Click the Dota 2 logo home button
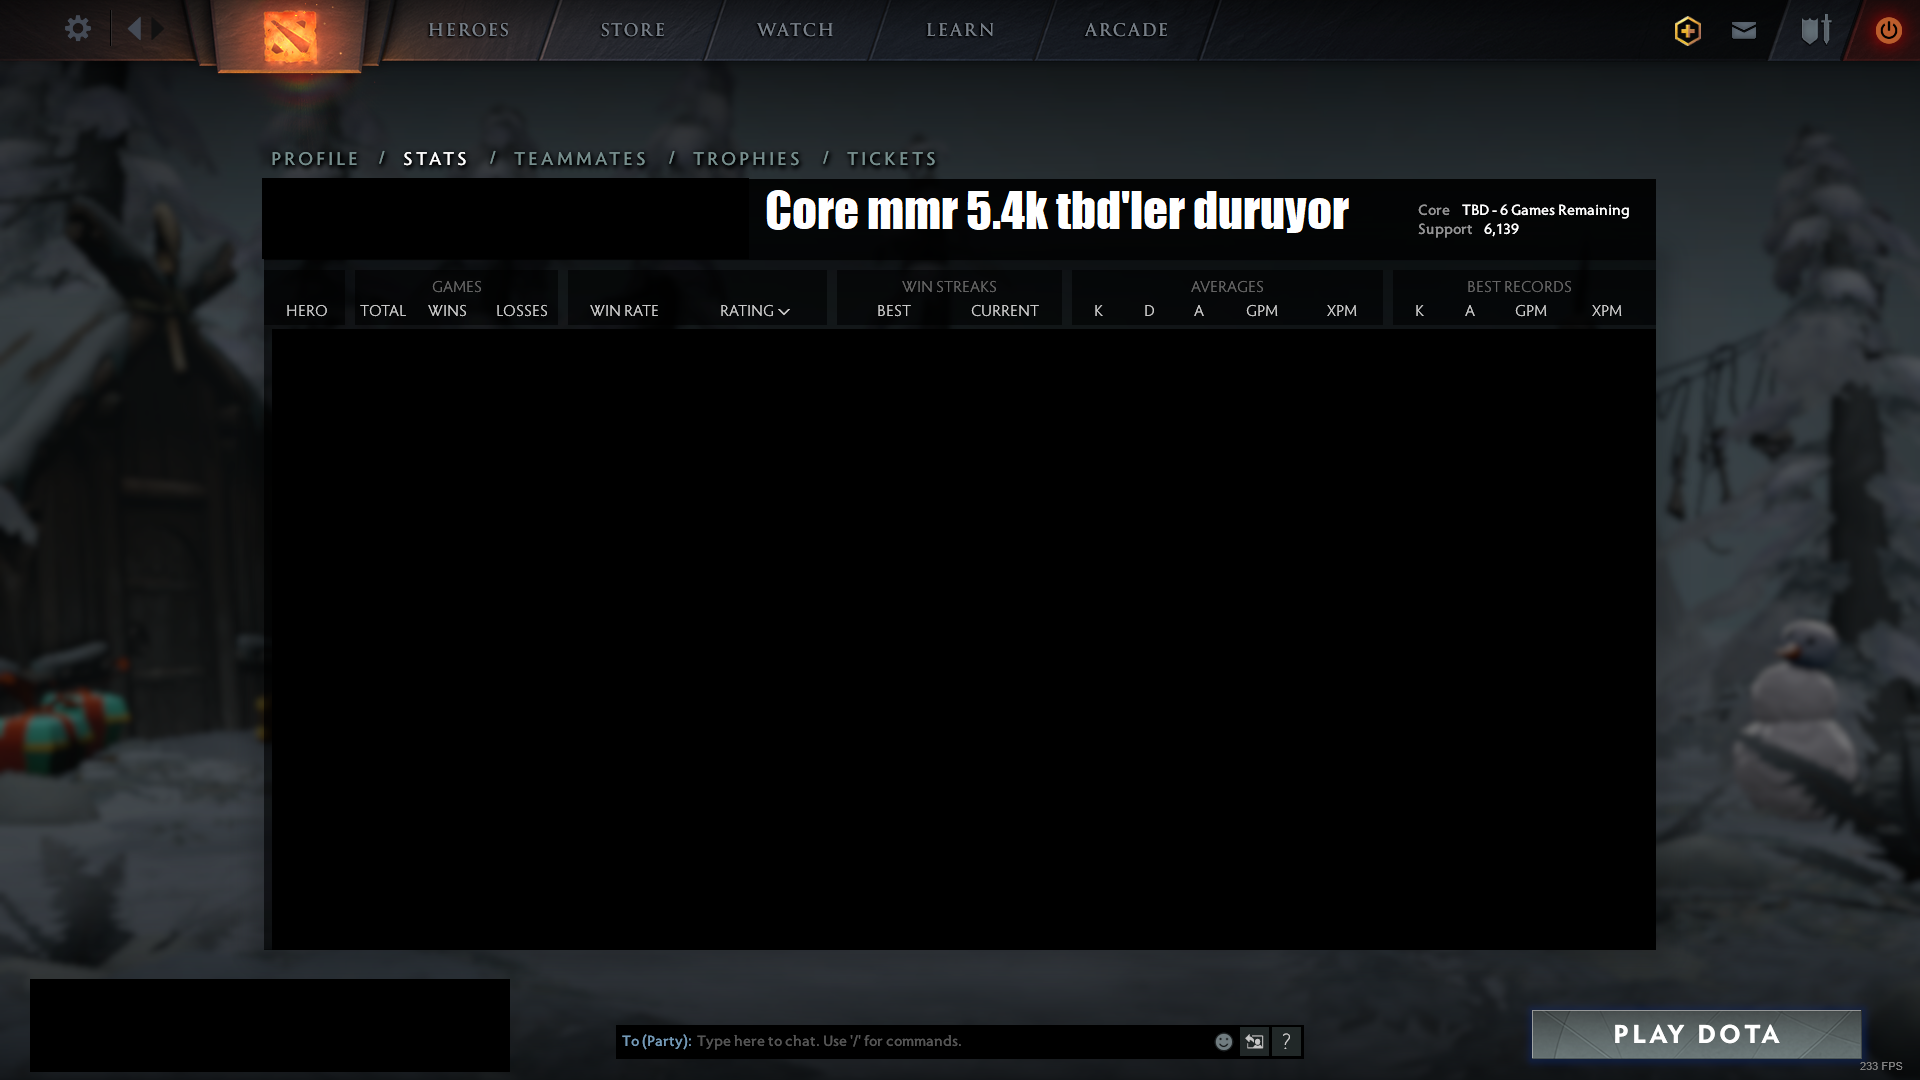Viewport: 1920px width, 1080px height. point(290,36)
